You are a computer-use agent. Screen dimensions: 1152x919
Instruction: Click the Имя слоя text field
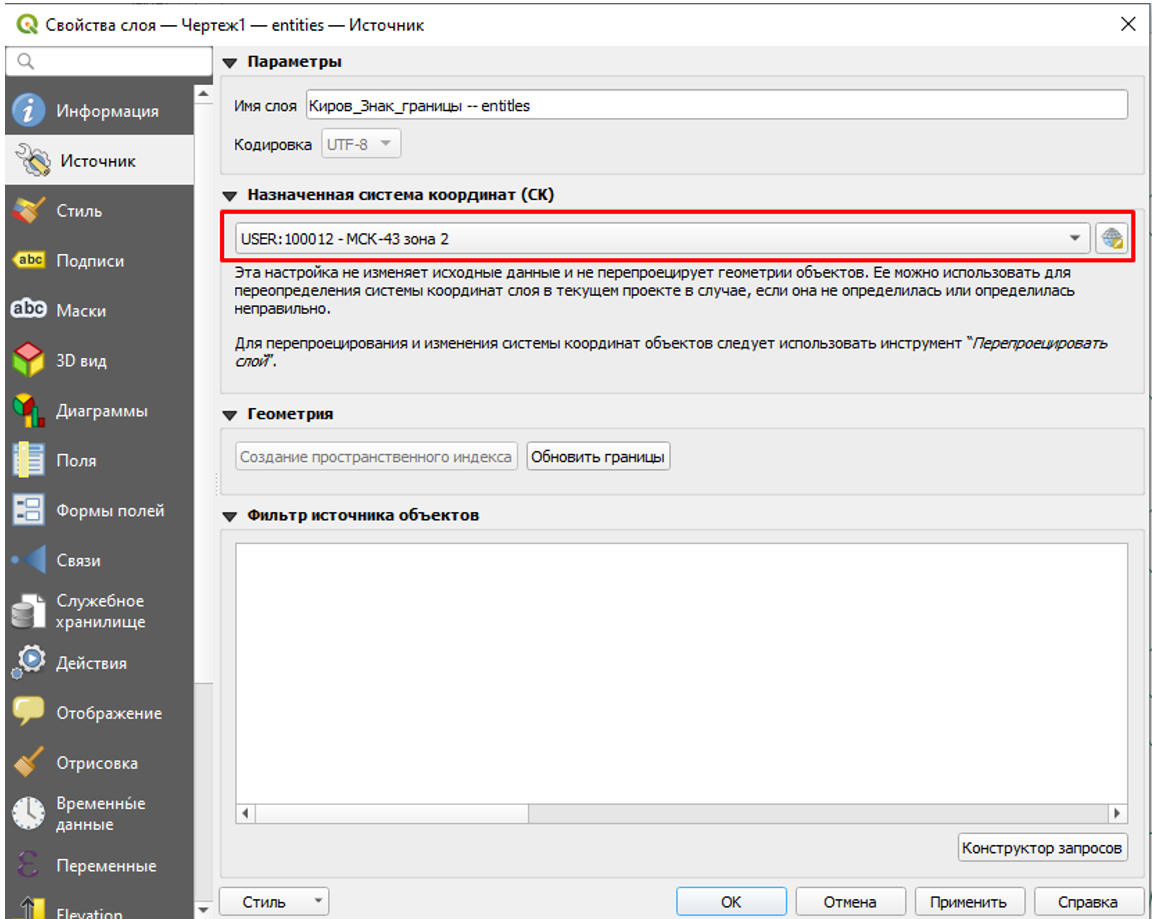coord(715,105)
